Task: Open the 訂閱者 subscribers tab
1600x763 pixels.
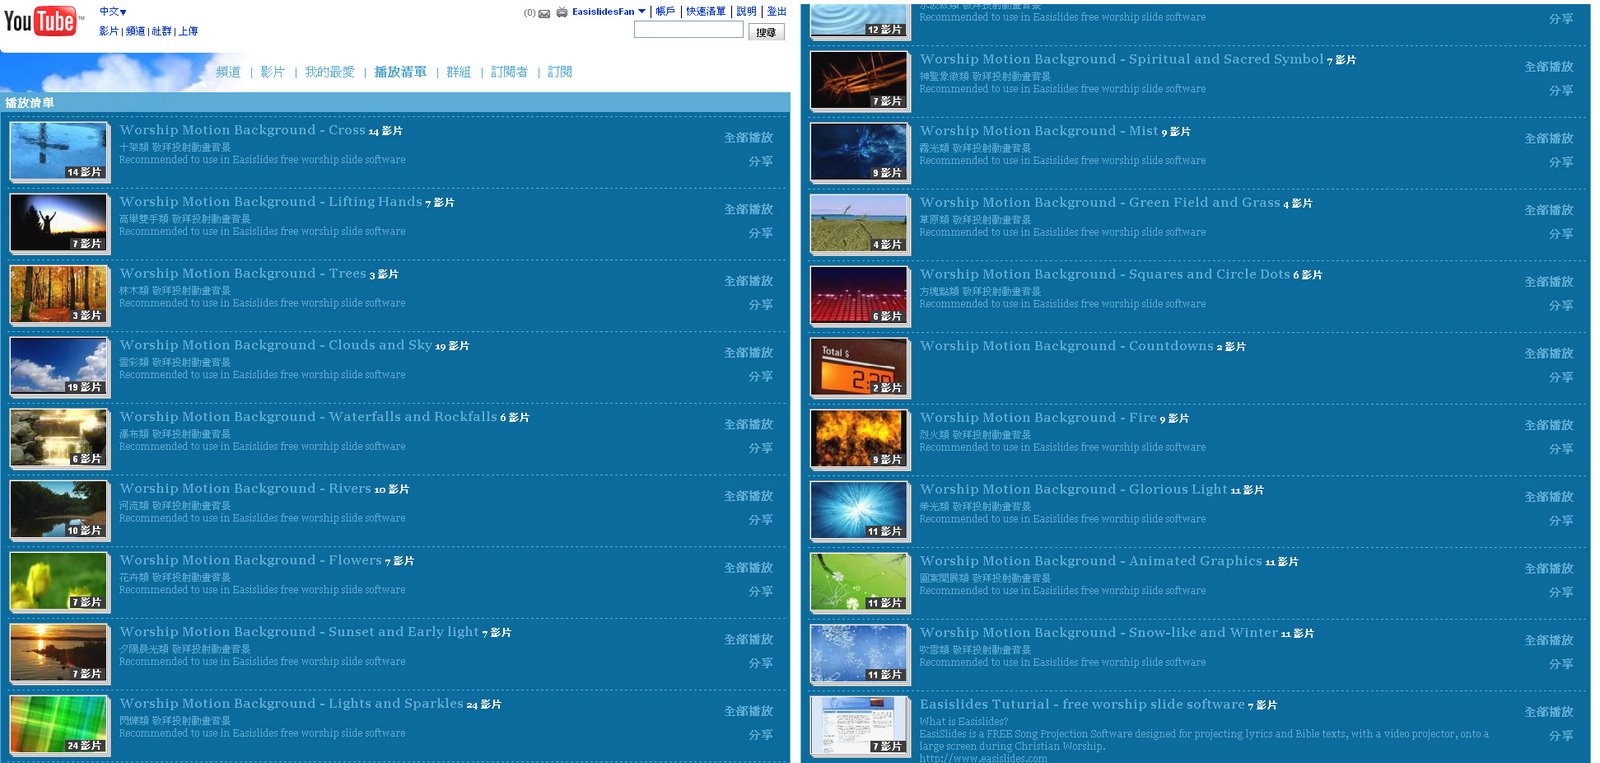Action: click(x=509, y=72)
